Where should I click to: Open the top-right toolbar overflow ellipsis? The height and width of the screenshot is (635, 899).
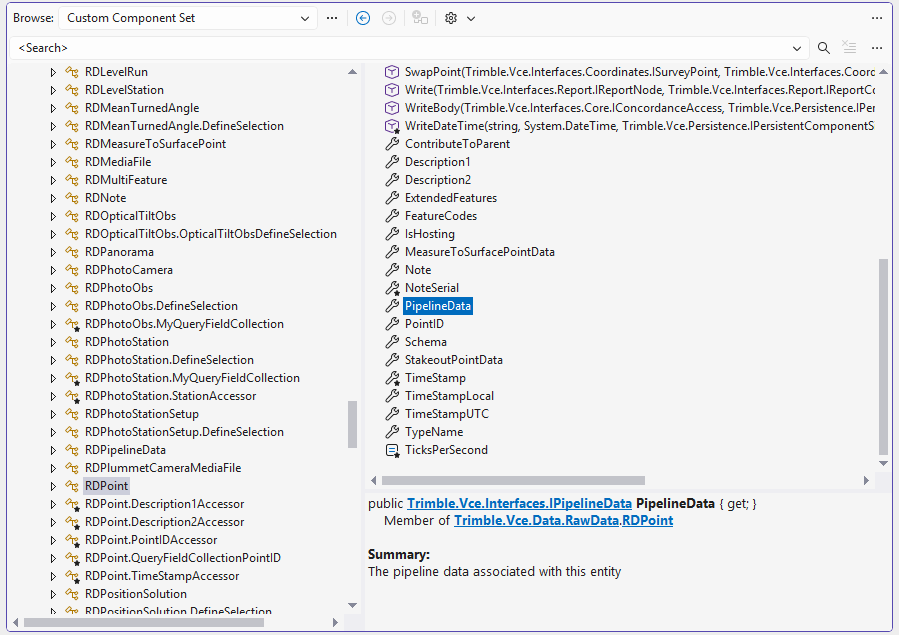point(877,18)
